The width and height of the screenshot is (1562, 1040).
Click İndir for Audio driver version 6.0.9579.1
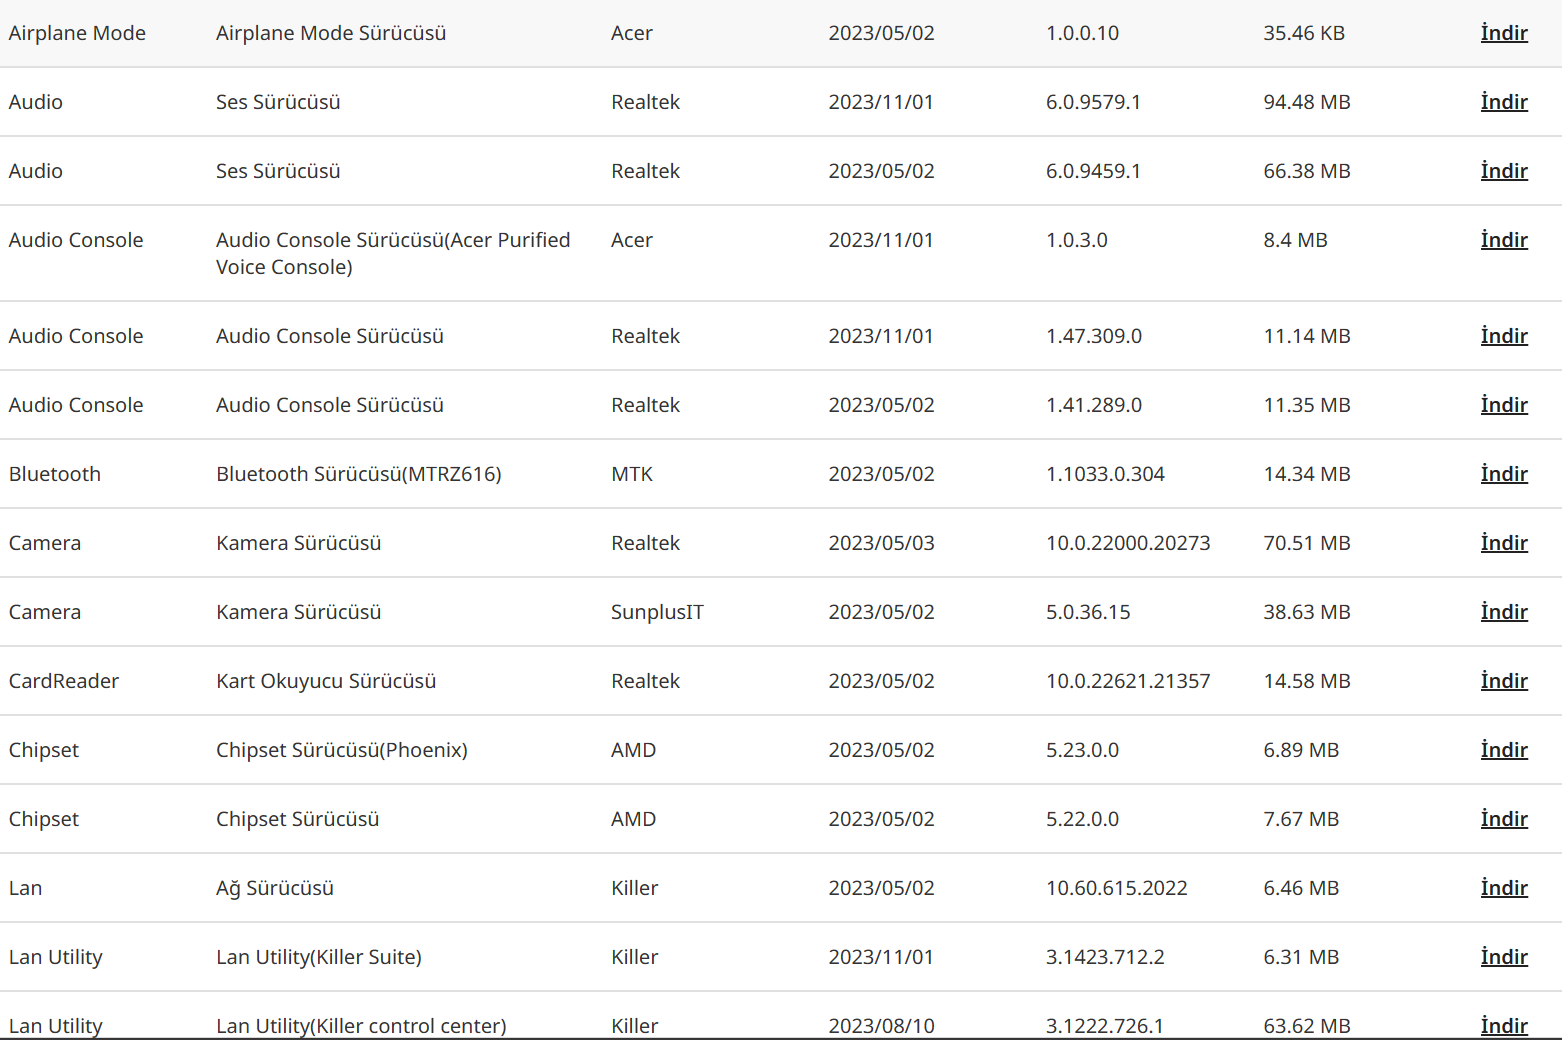point(1504,102)
